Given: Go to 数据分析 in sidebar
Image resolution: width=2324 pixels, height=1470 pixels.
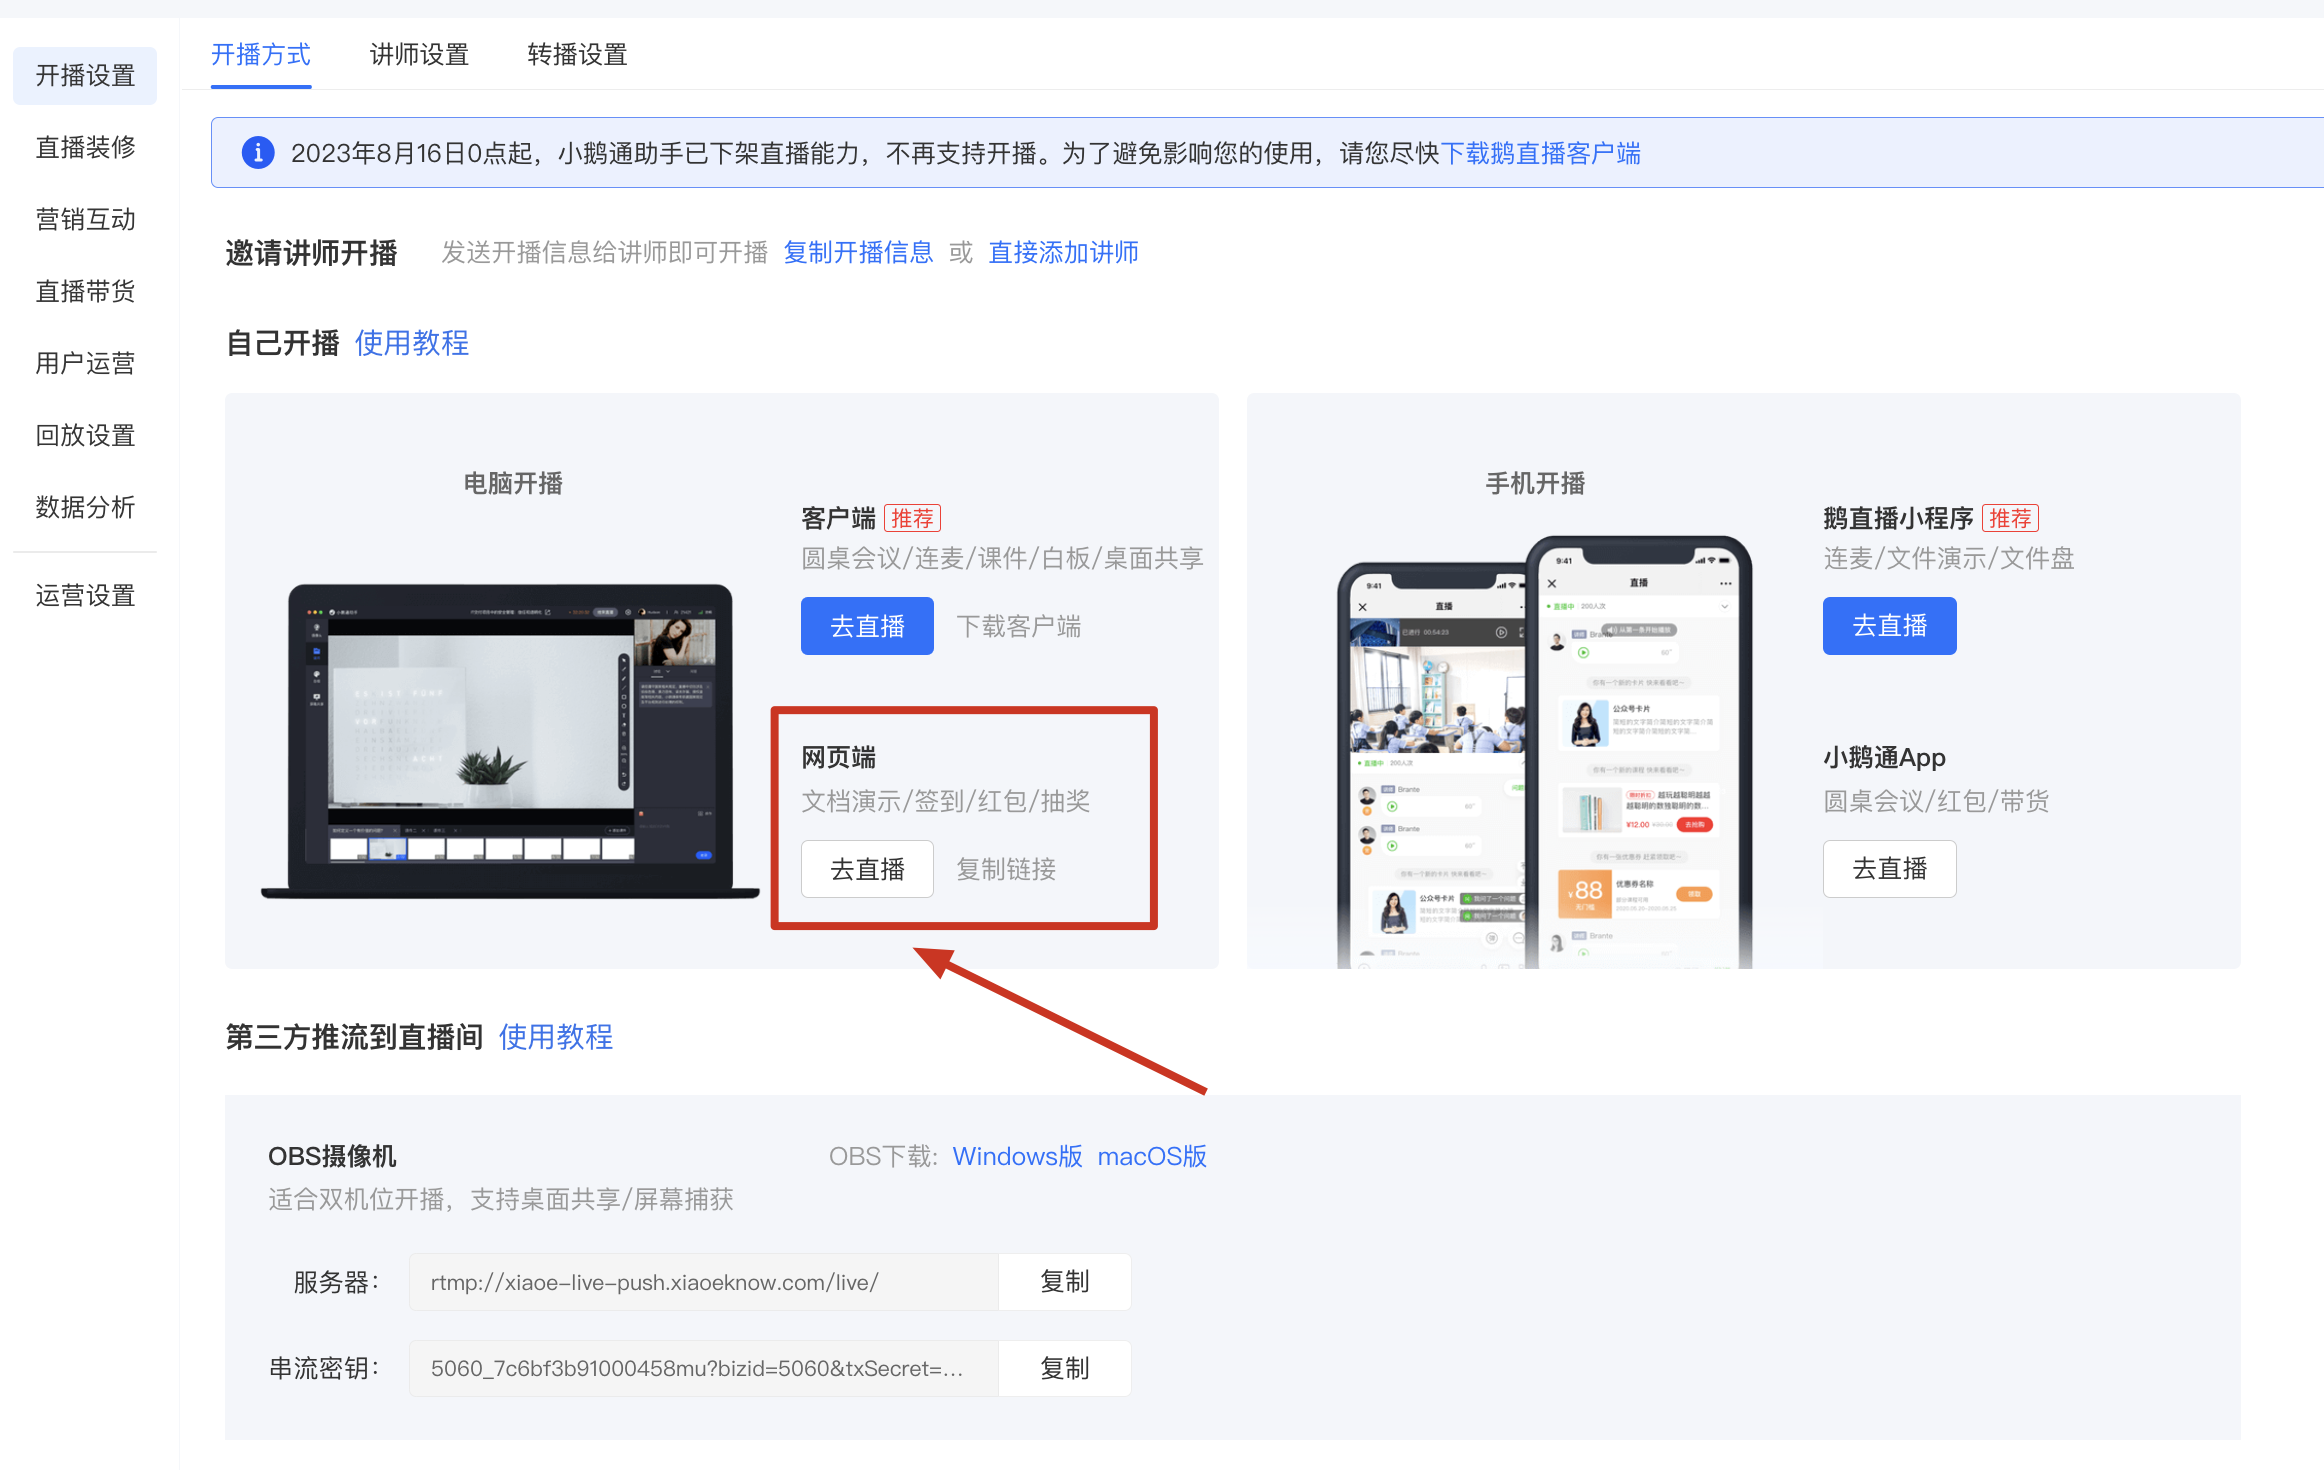Looking at the screenshot, I should (85, 508).
